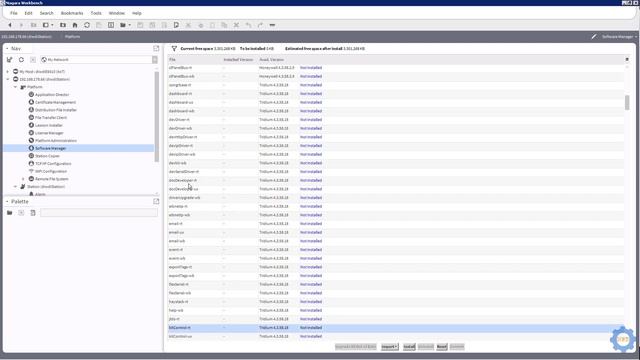Maximize the Palette panel using its corner icon

pyautogui.click(x=156, y=202)
